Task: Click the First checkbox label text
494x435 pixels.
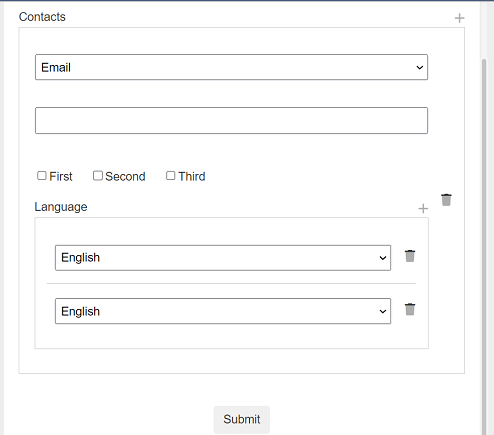Action: [x=61, y=176]
